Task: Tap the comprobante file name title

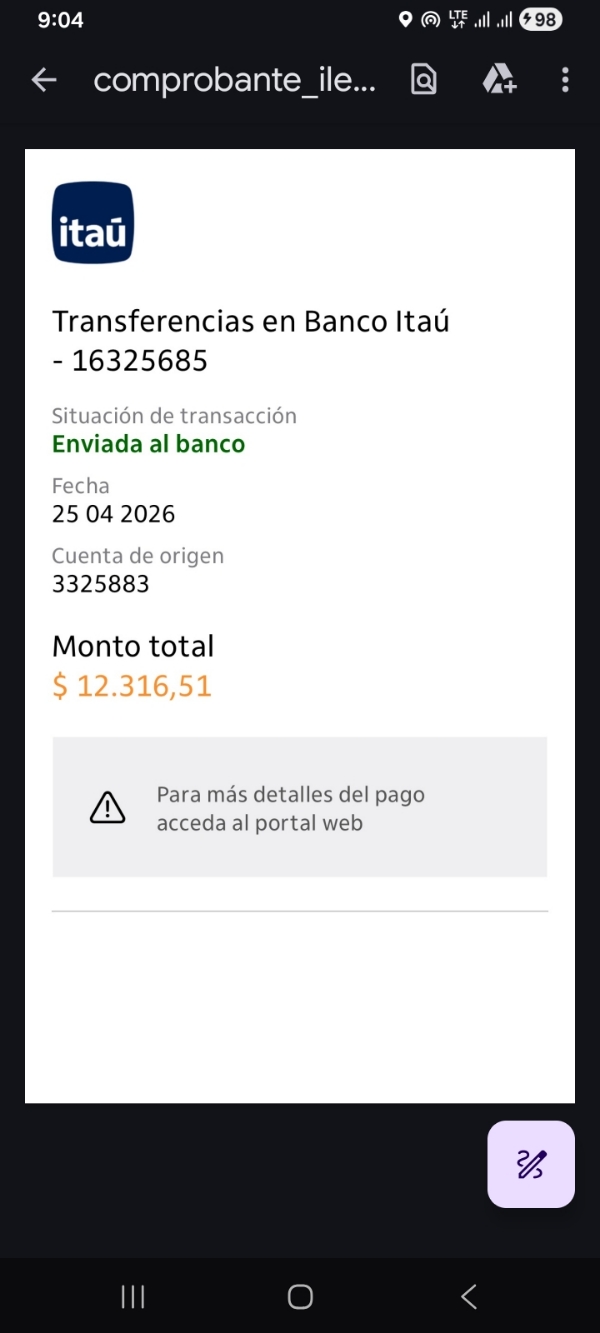Action: 235,80
